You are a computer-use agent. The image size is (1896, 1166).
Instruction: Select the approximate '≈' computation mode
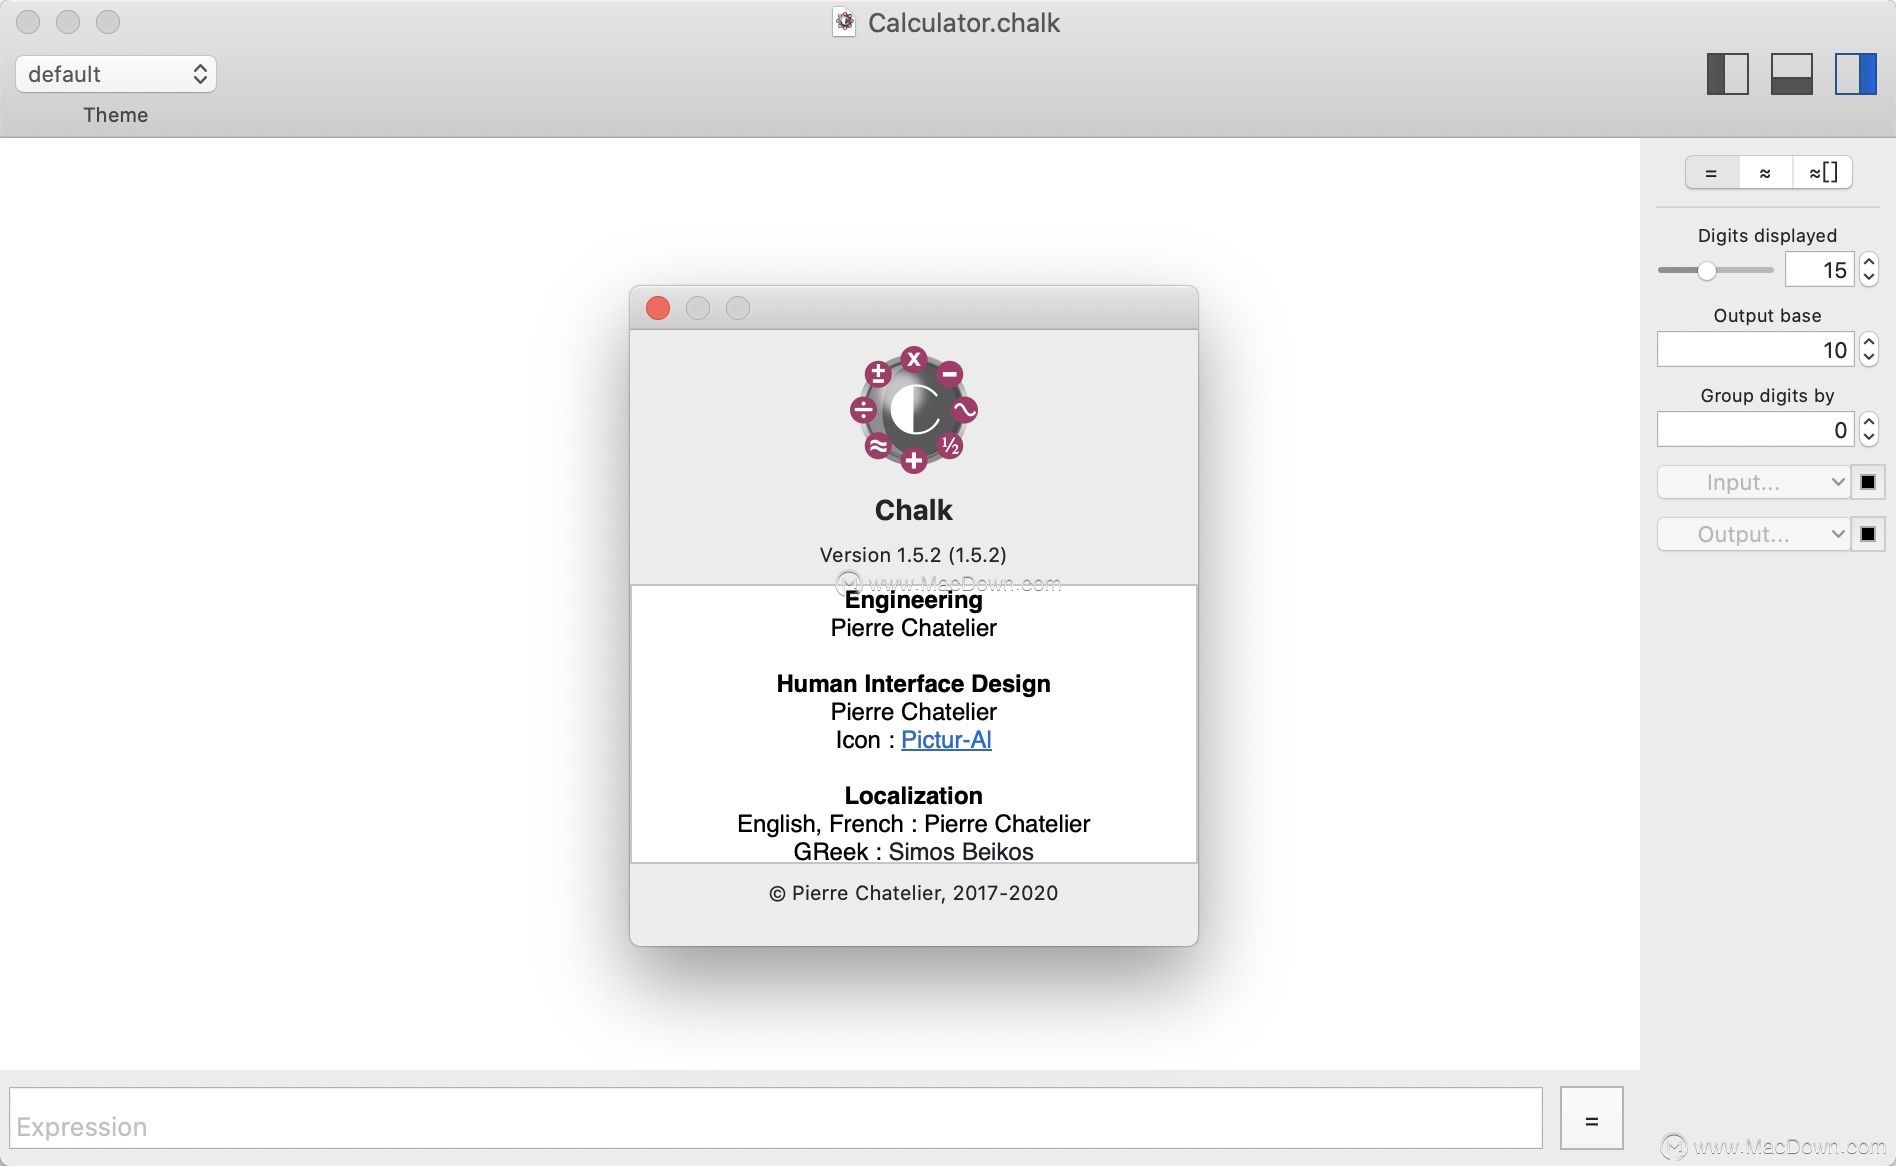1765,173
